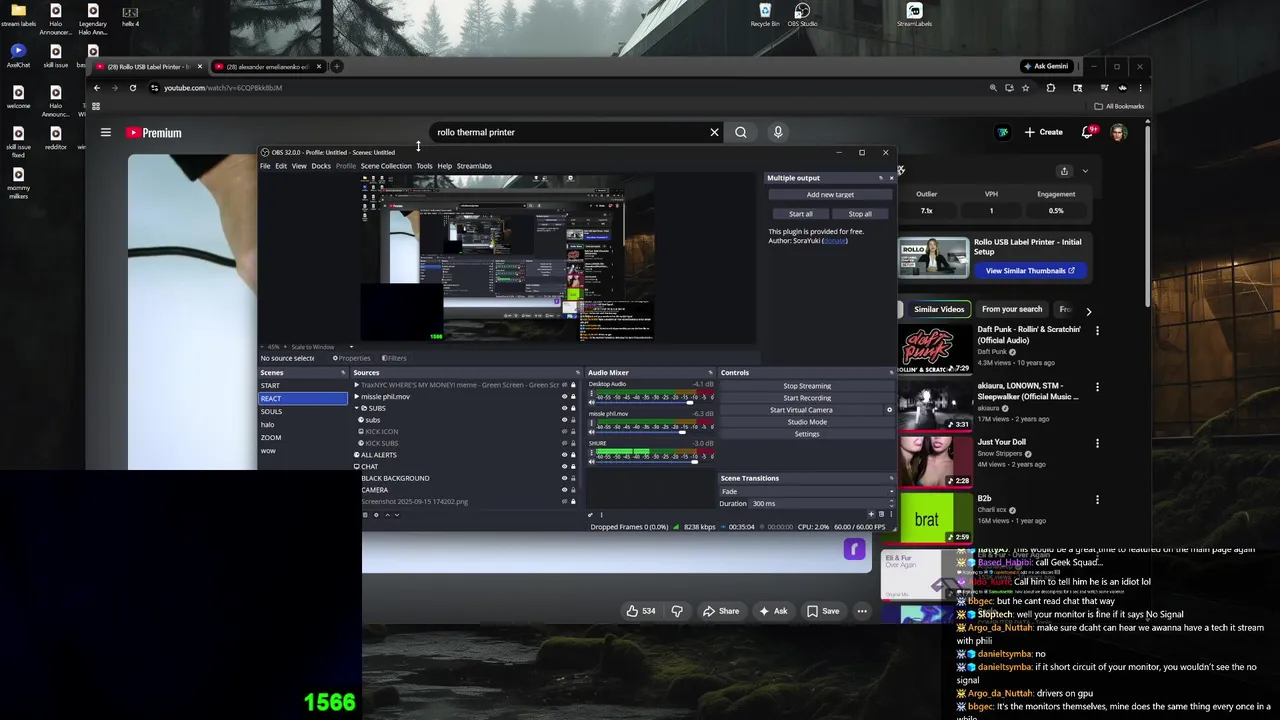This screenshot has width=1280, height=720.
Task: Click Start Recording in OBS
Action: 807,398
